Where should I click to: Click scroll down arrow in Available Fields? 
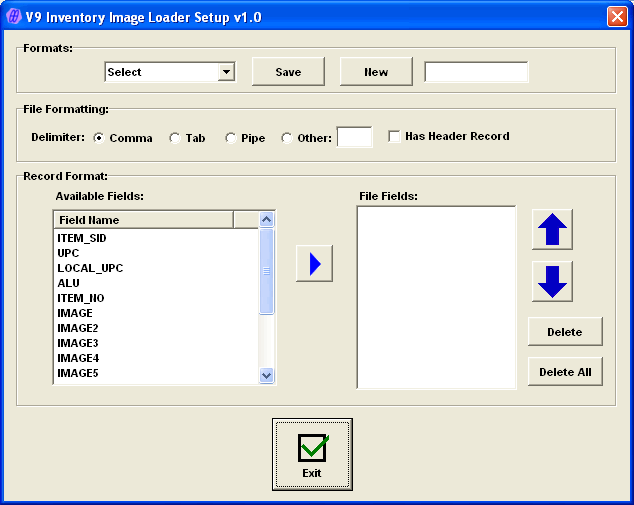(266, 375)
